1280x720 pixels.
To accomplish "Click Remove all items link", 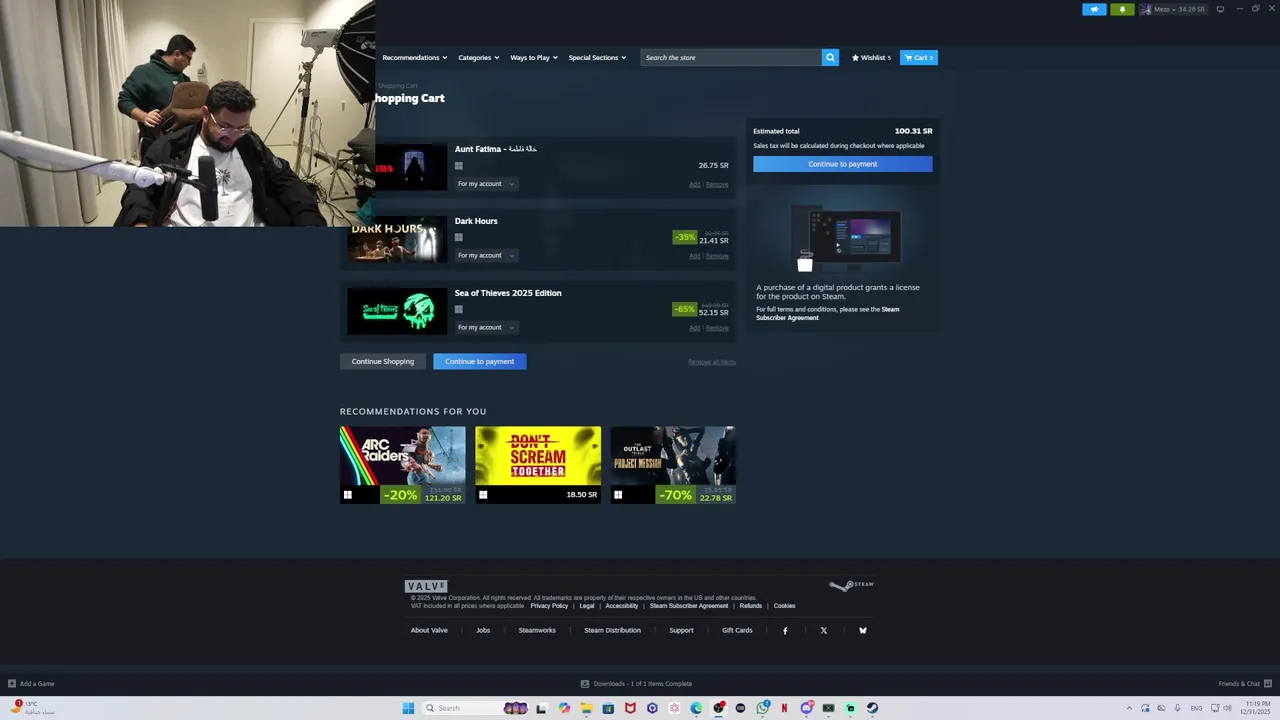I will click(711, 362).
